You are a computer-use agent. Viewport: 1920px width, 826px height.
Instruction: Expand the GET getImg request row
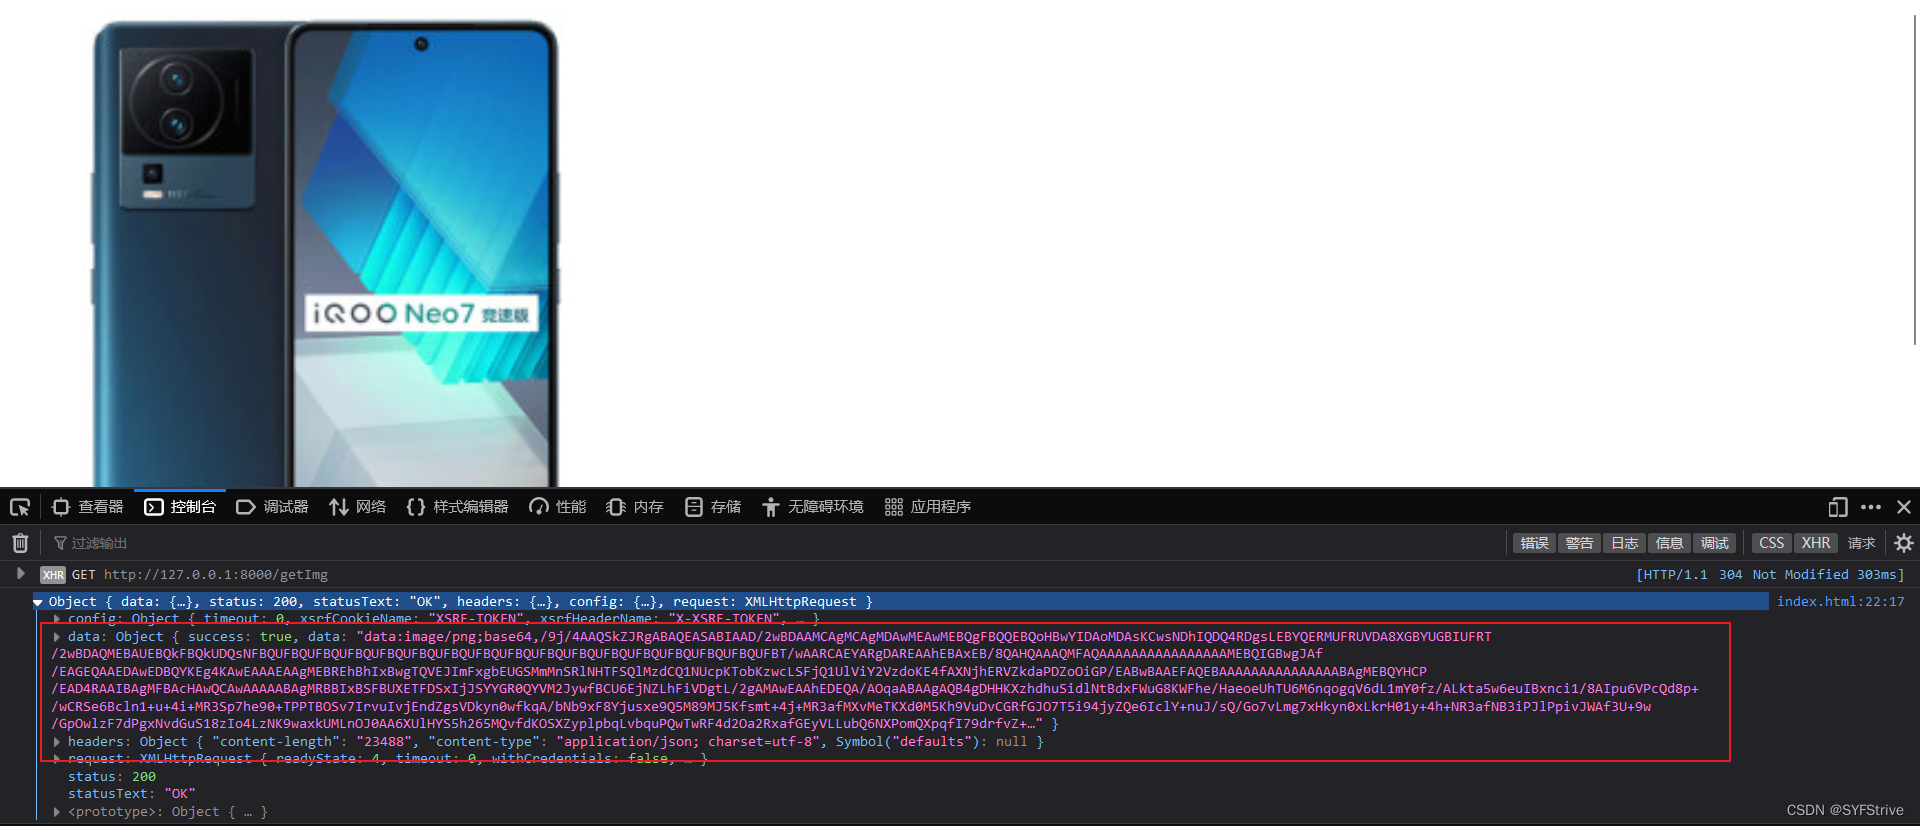pyautogui.click(x=20, y=573)
